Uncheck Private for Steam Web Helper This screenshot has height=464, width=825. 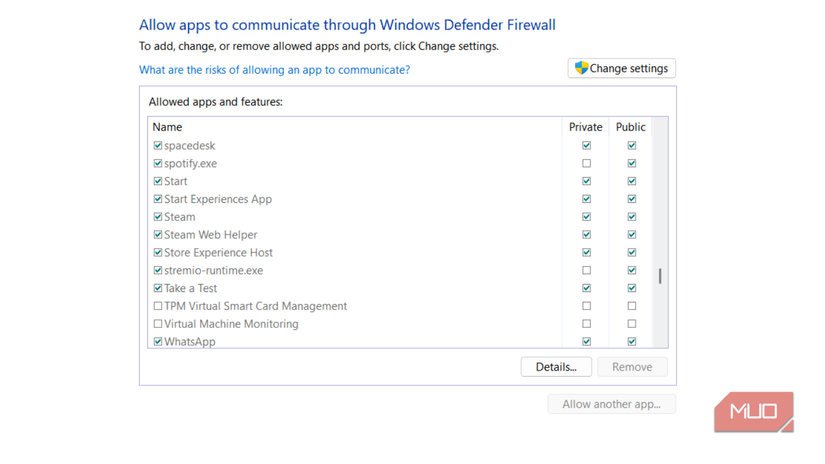(586, 235)
